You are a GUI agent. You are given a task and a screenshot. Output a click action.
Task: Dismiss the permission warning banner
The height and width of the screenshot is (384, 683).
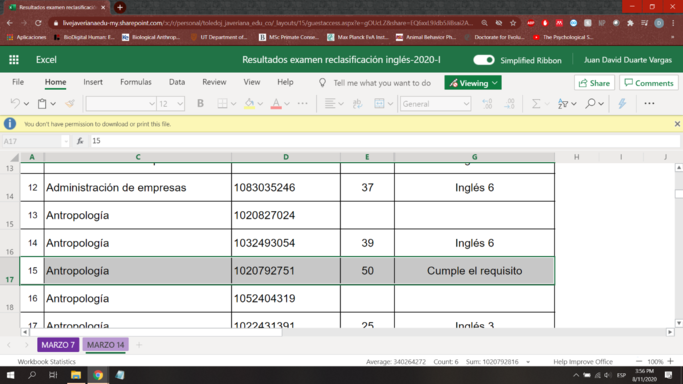tap(677, 124)
